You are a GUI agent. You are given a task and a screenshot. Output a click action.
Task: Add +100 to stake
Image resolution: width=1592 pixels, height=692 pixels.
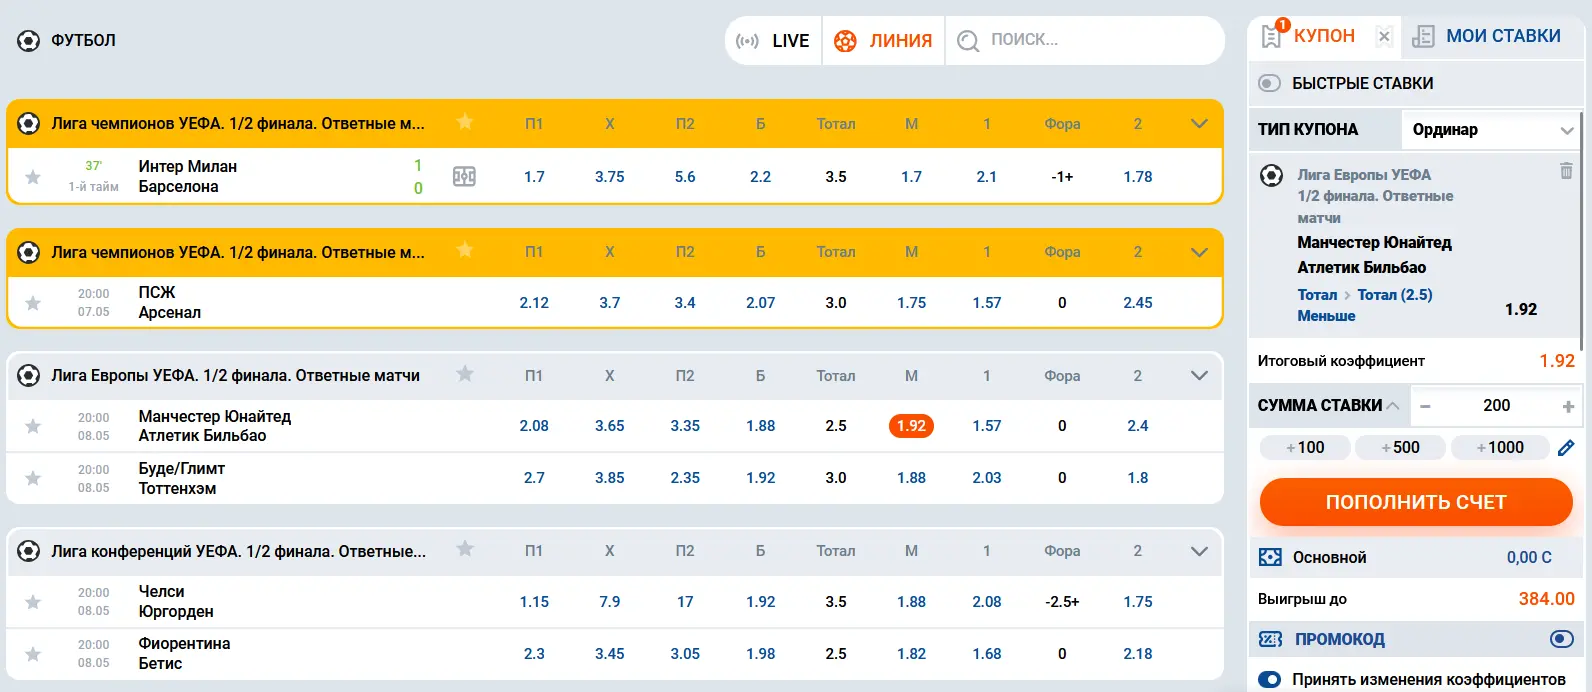click(1305, 448)
